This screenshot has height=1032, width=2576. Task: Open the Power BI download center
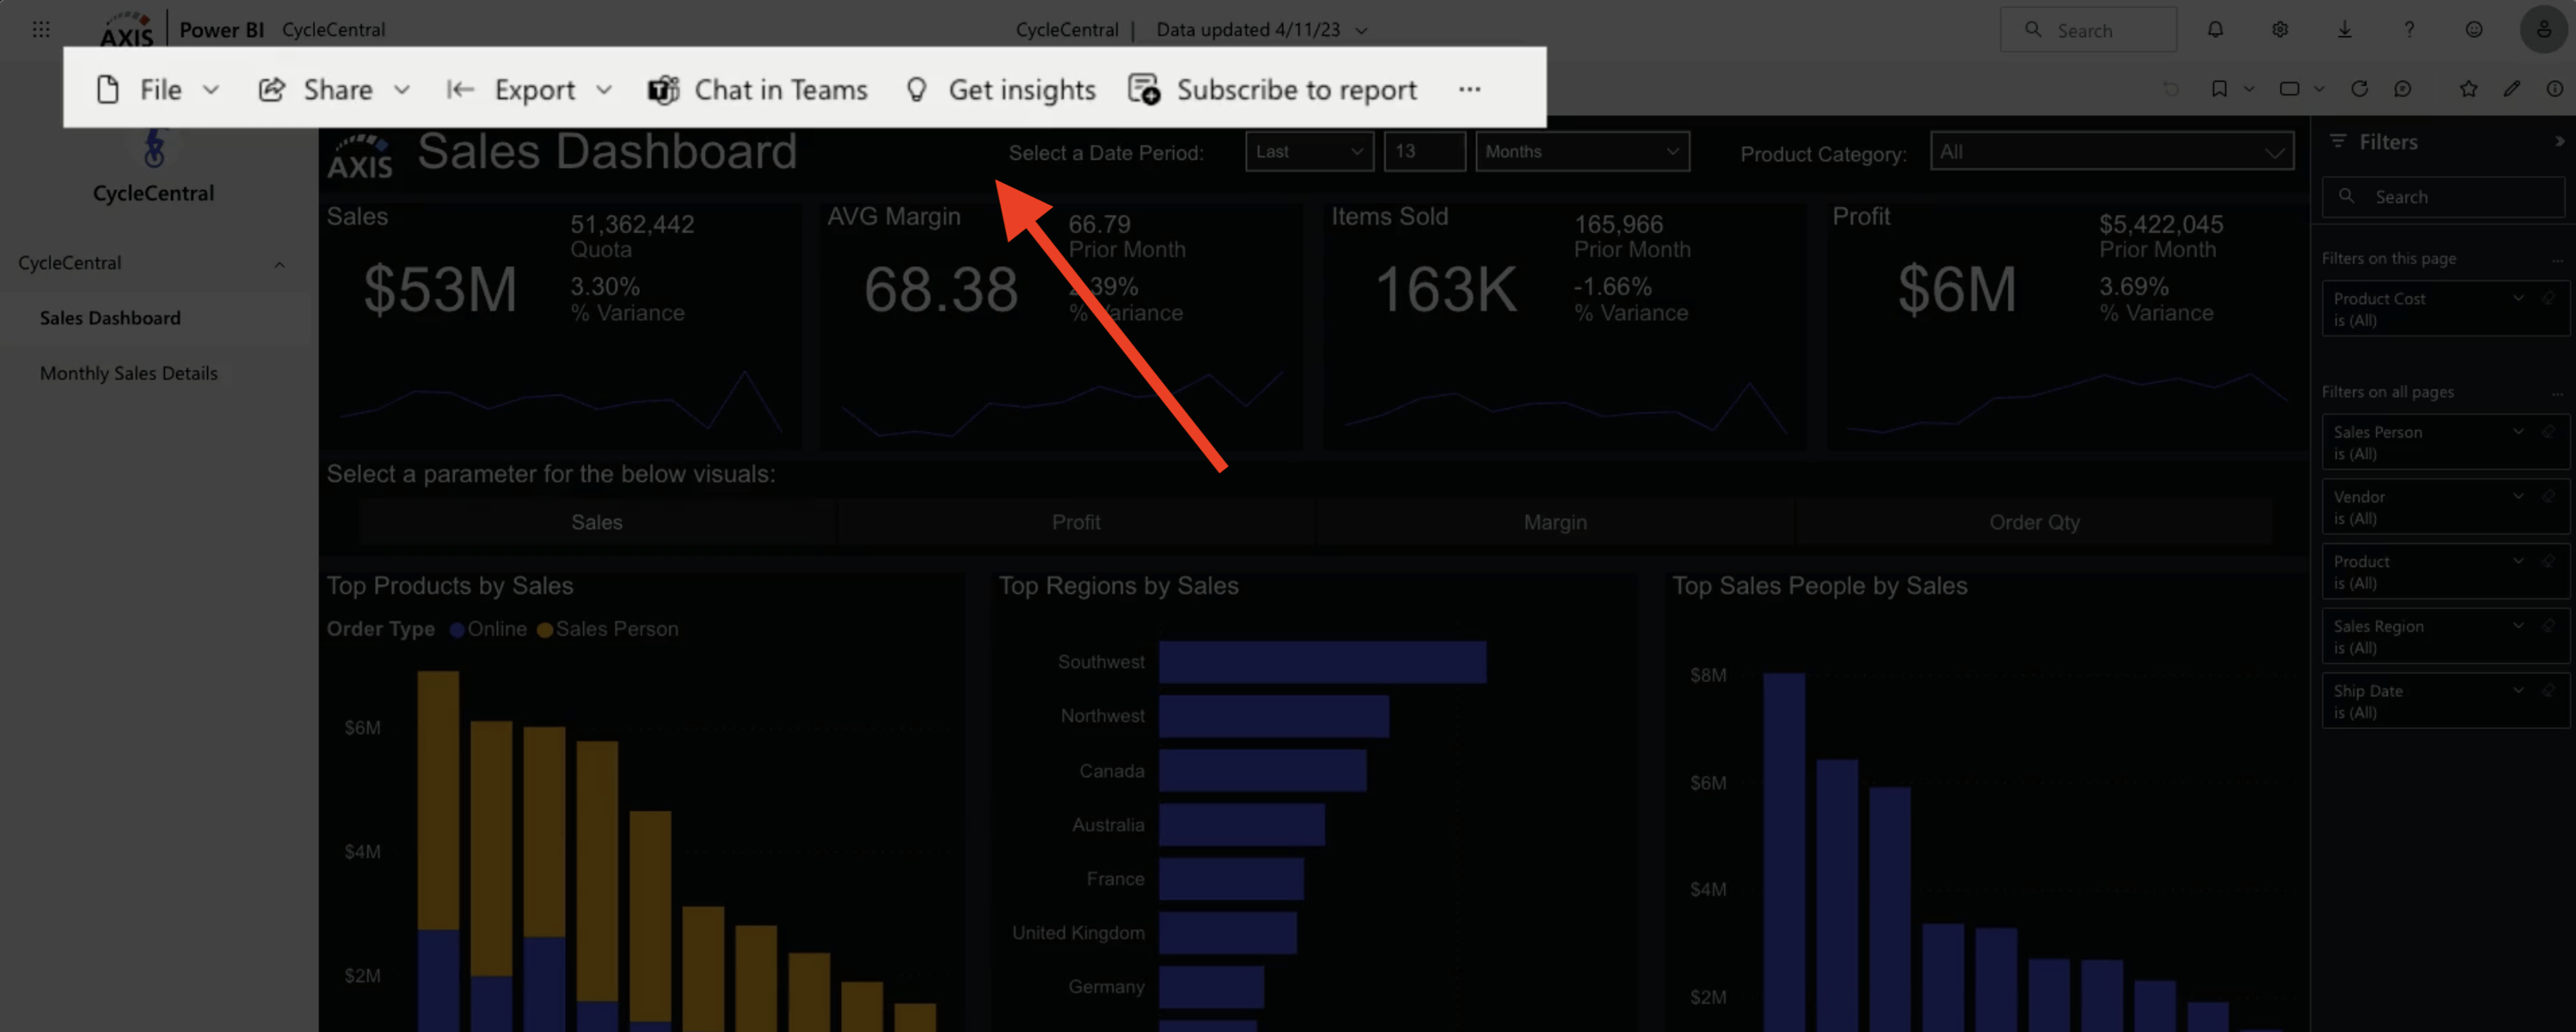click(2344, 29)
